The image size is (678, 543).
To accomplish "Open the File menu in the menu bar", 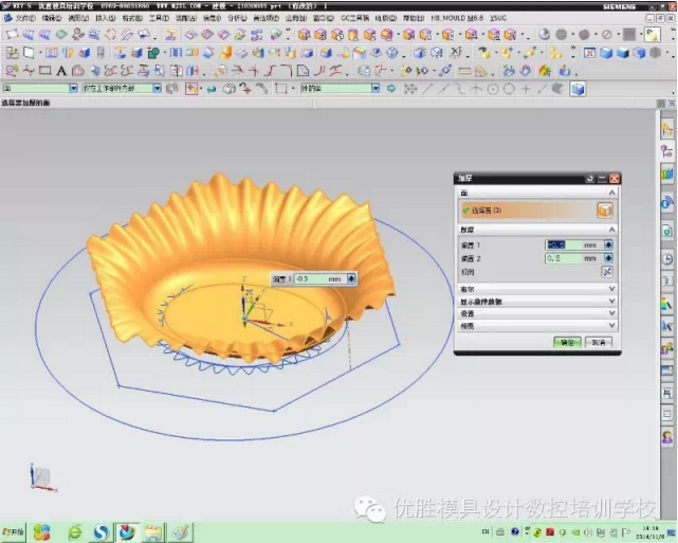I will (x=25, y=18).
